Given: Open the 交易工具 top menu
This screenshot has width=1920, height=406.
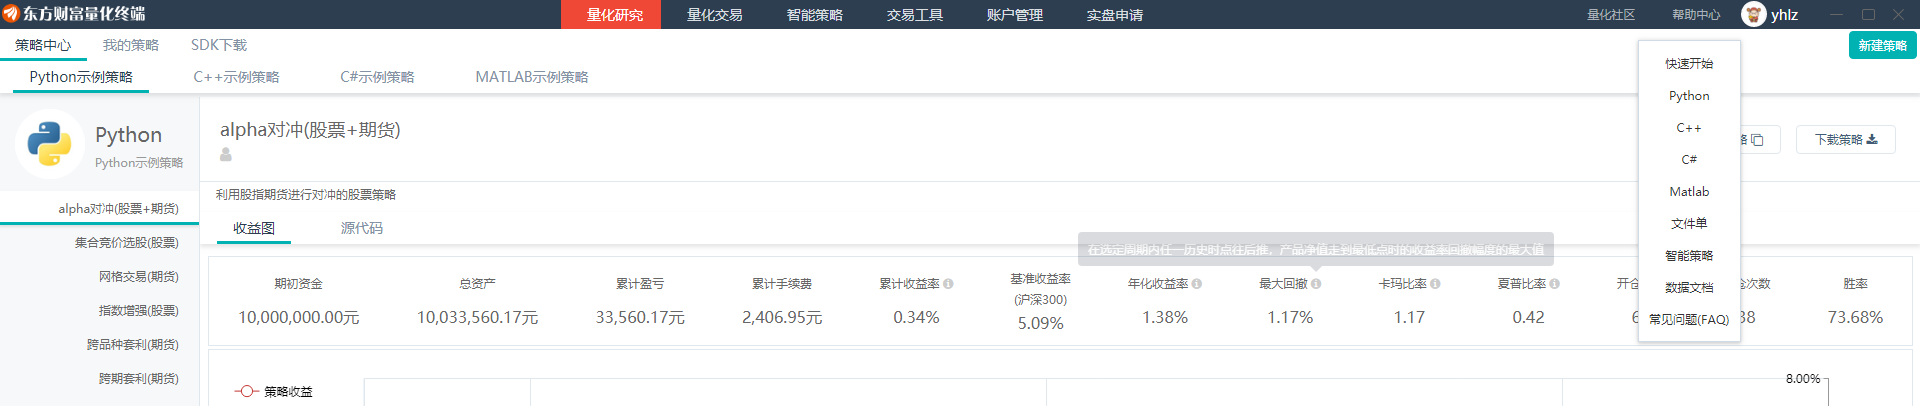Looking at the screenshot, I should [914, 14].
